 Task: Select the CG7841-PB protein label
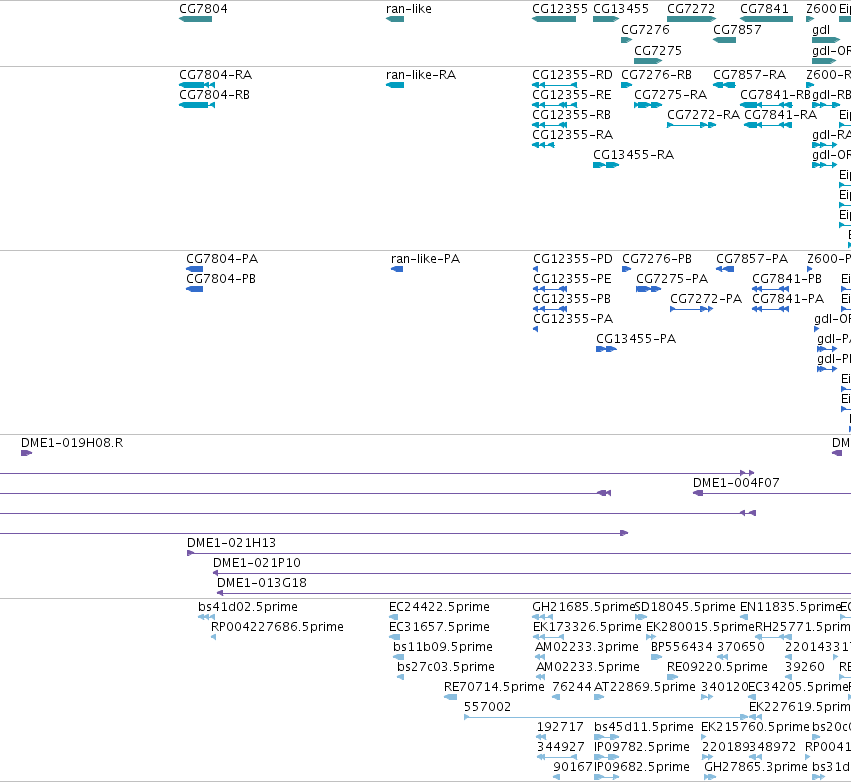787,278
